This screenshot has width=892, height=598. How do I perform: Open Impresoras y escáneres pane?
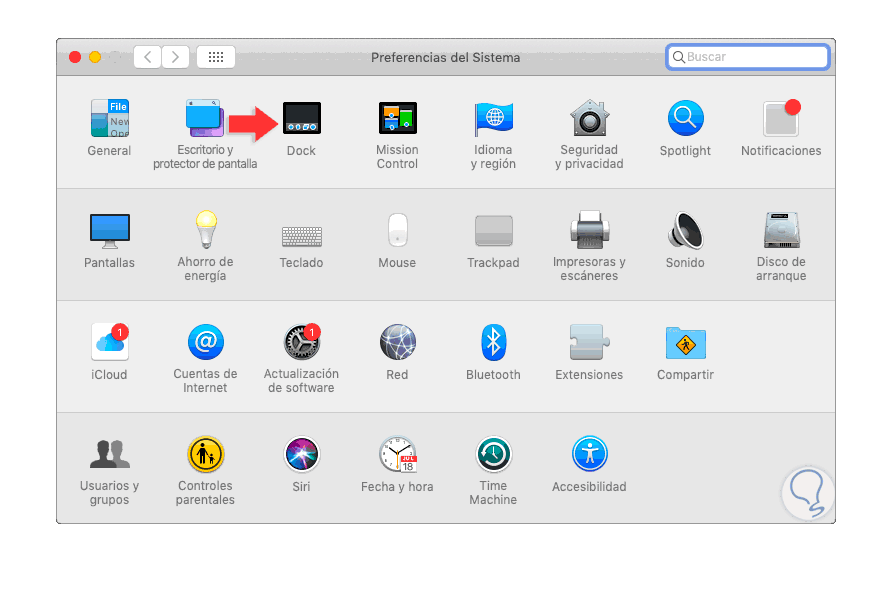point(589,230)
